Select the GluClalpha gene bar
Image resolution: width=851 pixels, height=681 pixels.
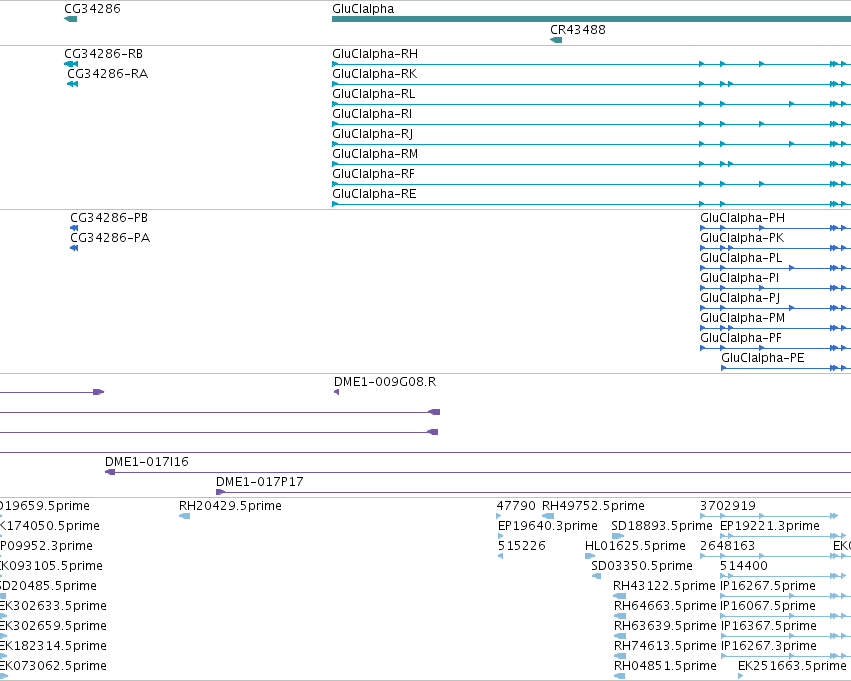point(592,19)
